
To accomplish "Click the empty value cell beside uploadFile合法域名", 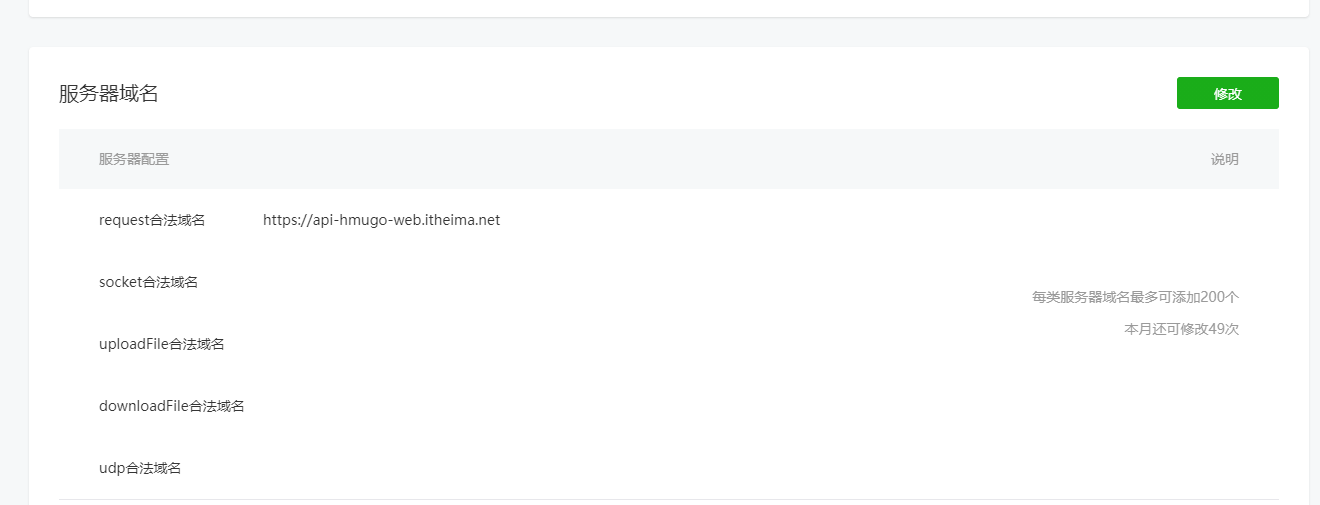I will [500, 344].
